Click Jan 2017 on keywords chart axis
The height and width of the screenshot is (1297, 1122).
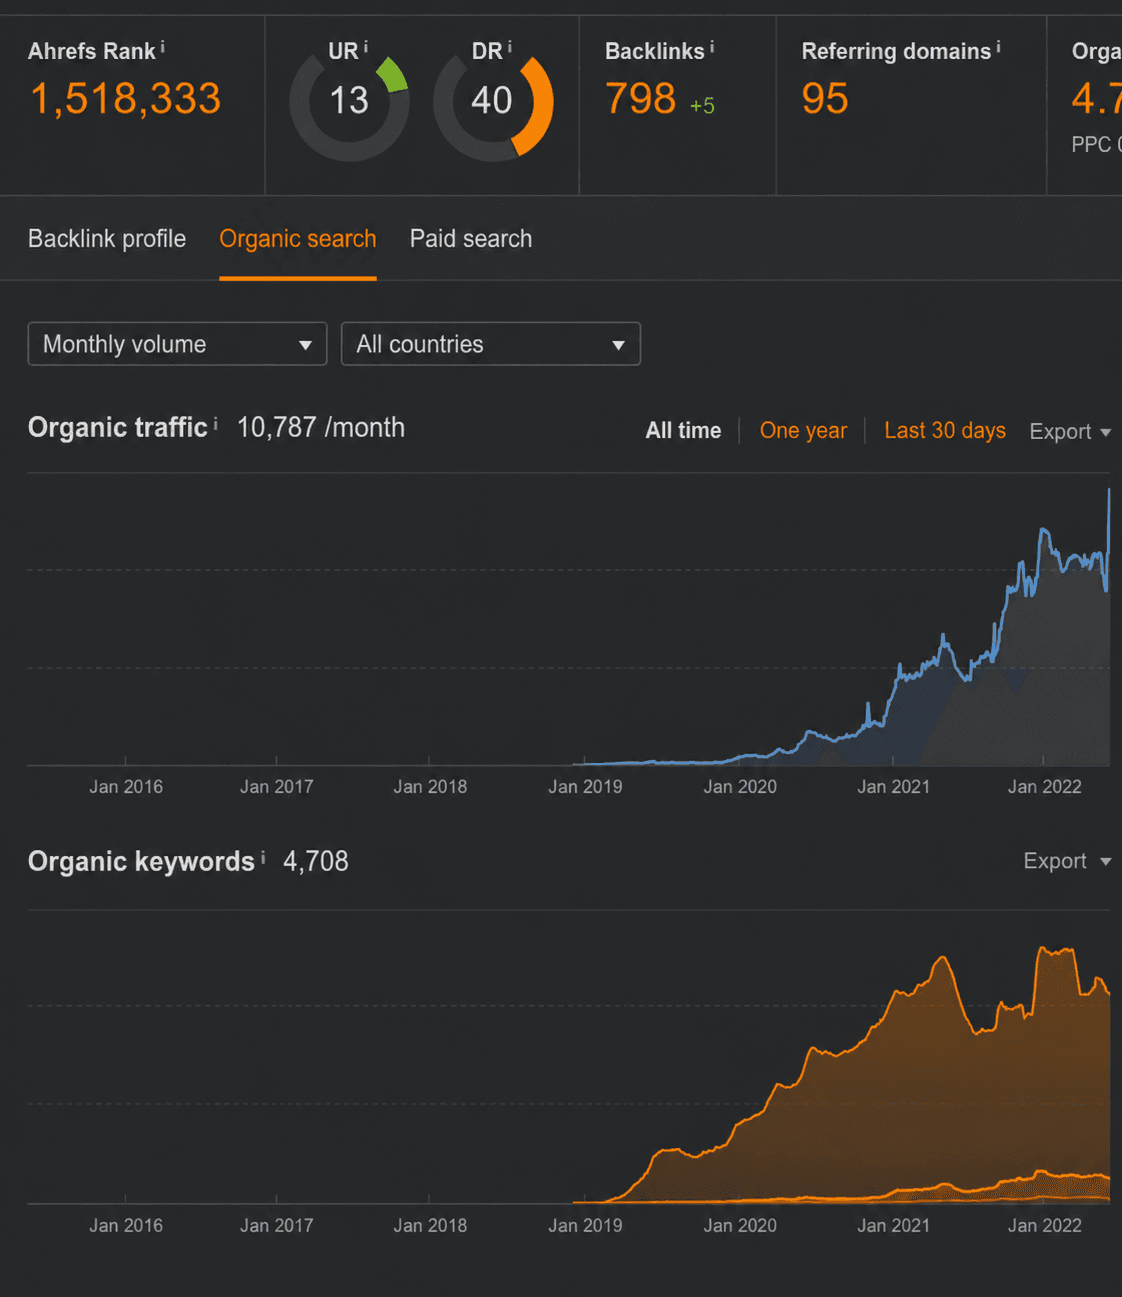coord(277,1226)
